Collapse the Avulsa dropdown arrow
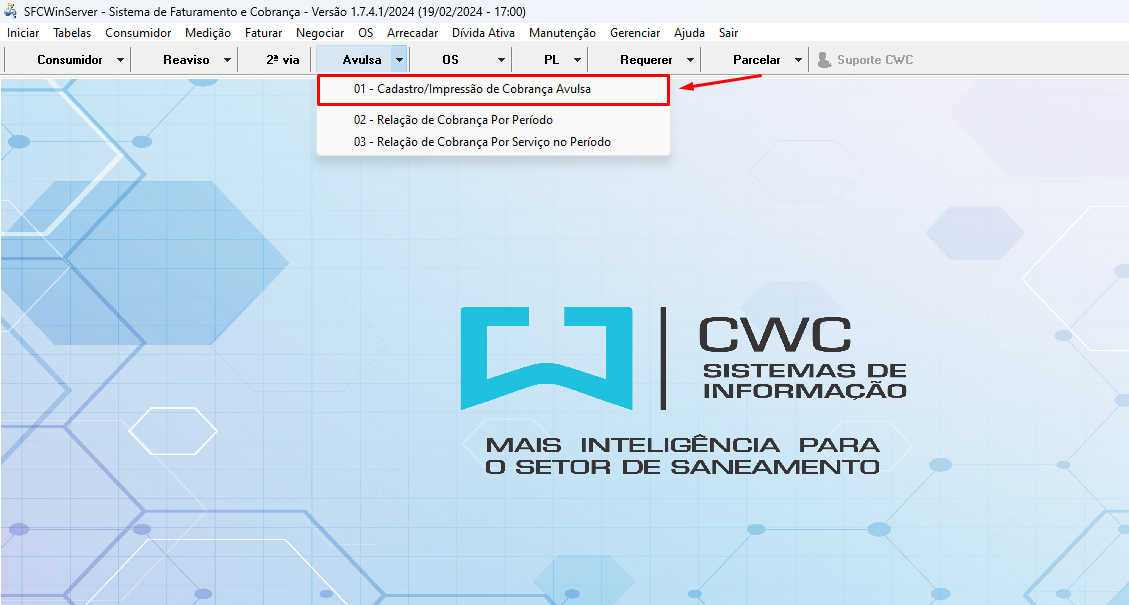This screenshot has height=605, width=1129. [x=399, y=60]
